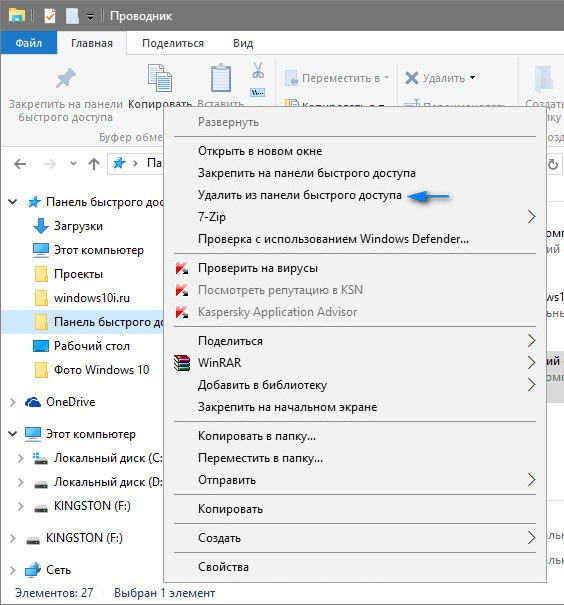Collapse the Панель быстрого доступа tree node
Viewport: 564px width, 605px height.
coord(13,202)
